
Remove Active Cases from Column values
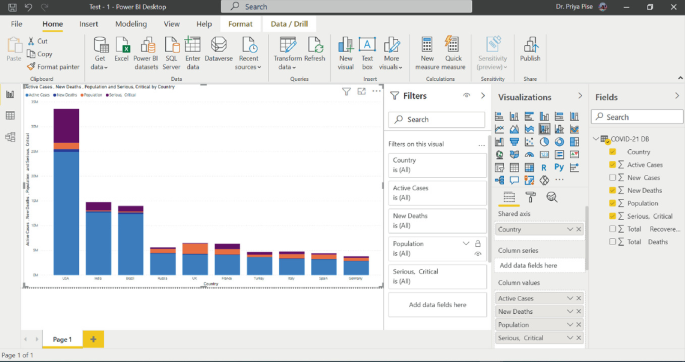(579, 298)
